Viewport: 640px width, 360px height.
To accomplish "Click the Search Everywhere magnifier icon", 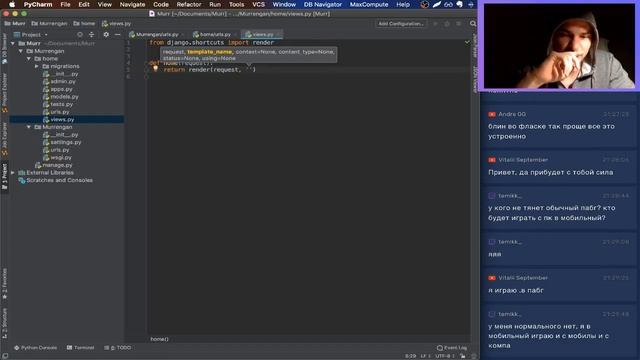I will click(473, 24).
